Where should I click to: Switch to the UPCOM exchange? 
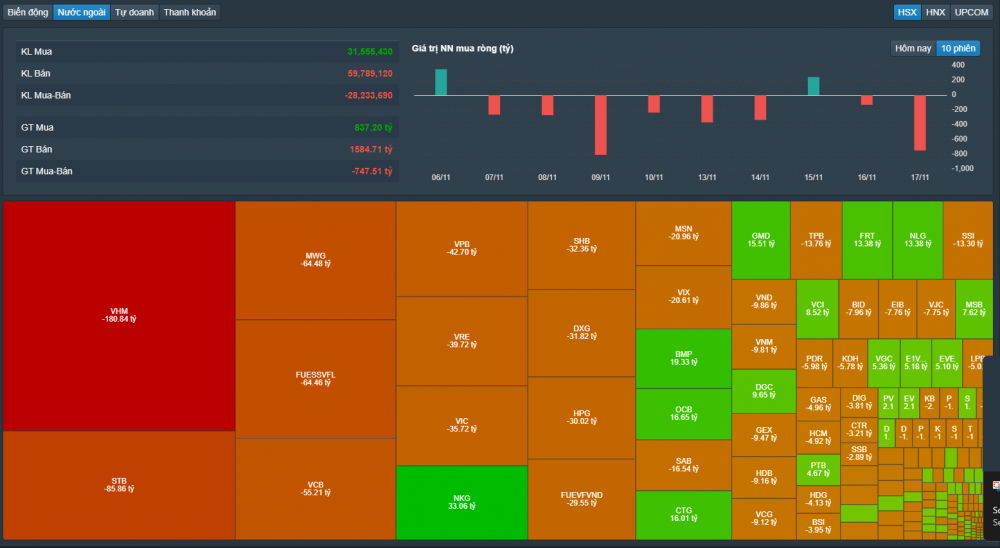click(971, 12)
